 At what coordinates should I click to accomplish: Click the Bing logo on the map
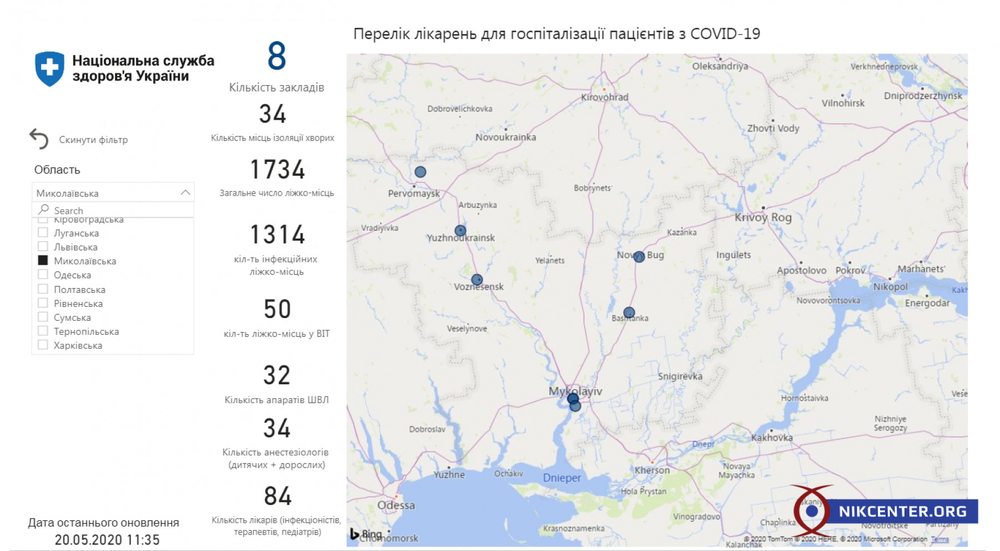coord(366,535)
